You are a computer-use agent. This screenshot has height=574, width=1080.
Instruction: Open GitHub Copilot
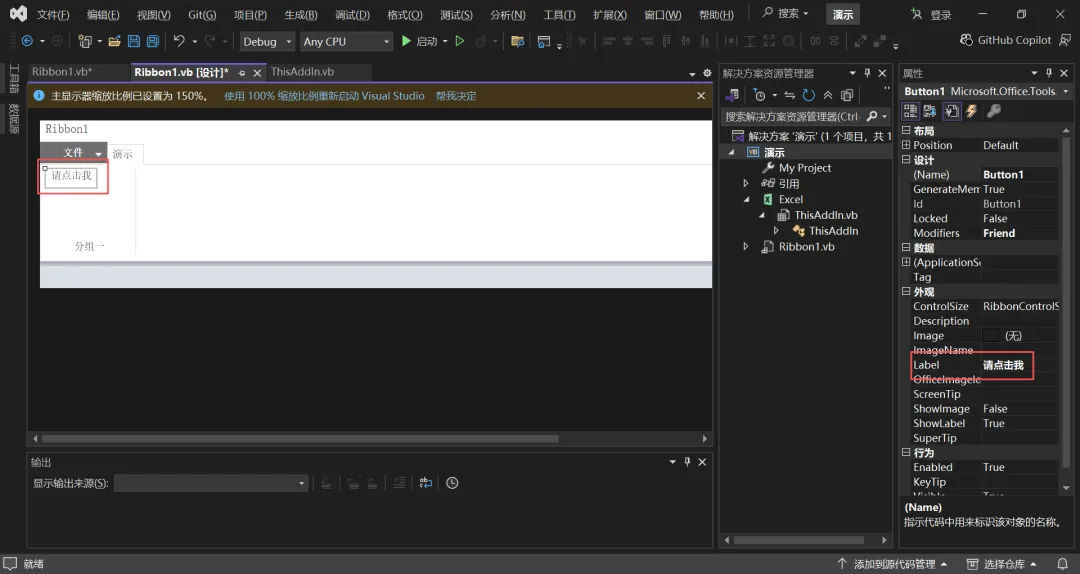pyautogui.click(x=1006, y=40)
